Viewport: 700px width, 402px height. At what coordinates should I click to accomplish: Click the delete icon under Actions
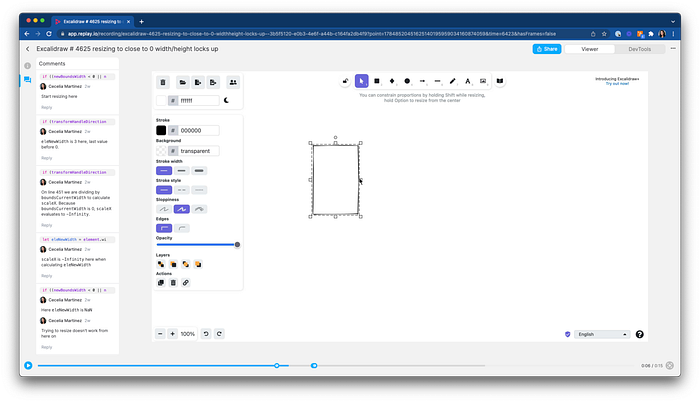coord(173,283)
